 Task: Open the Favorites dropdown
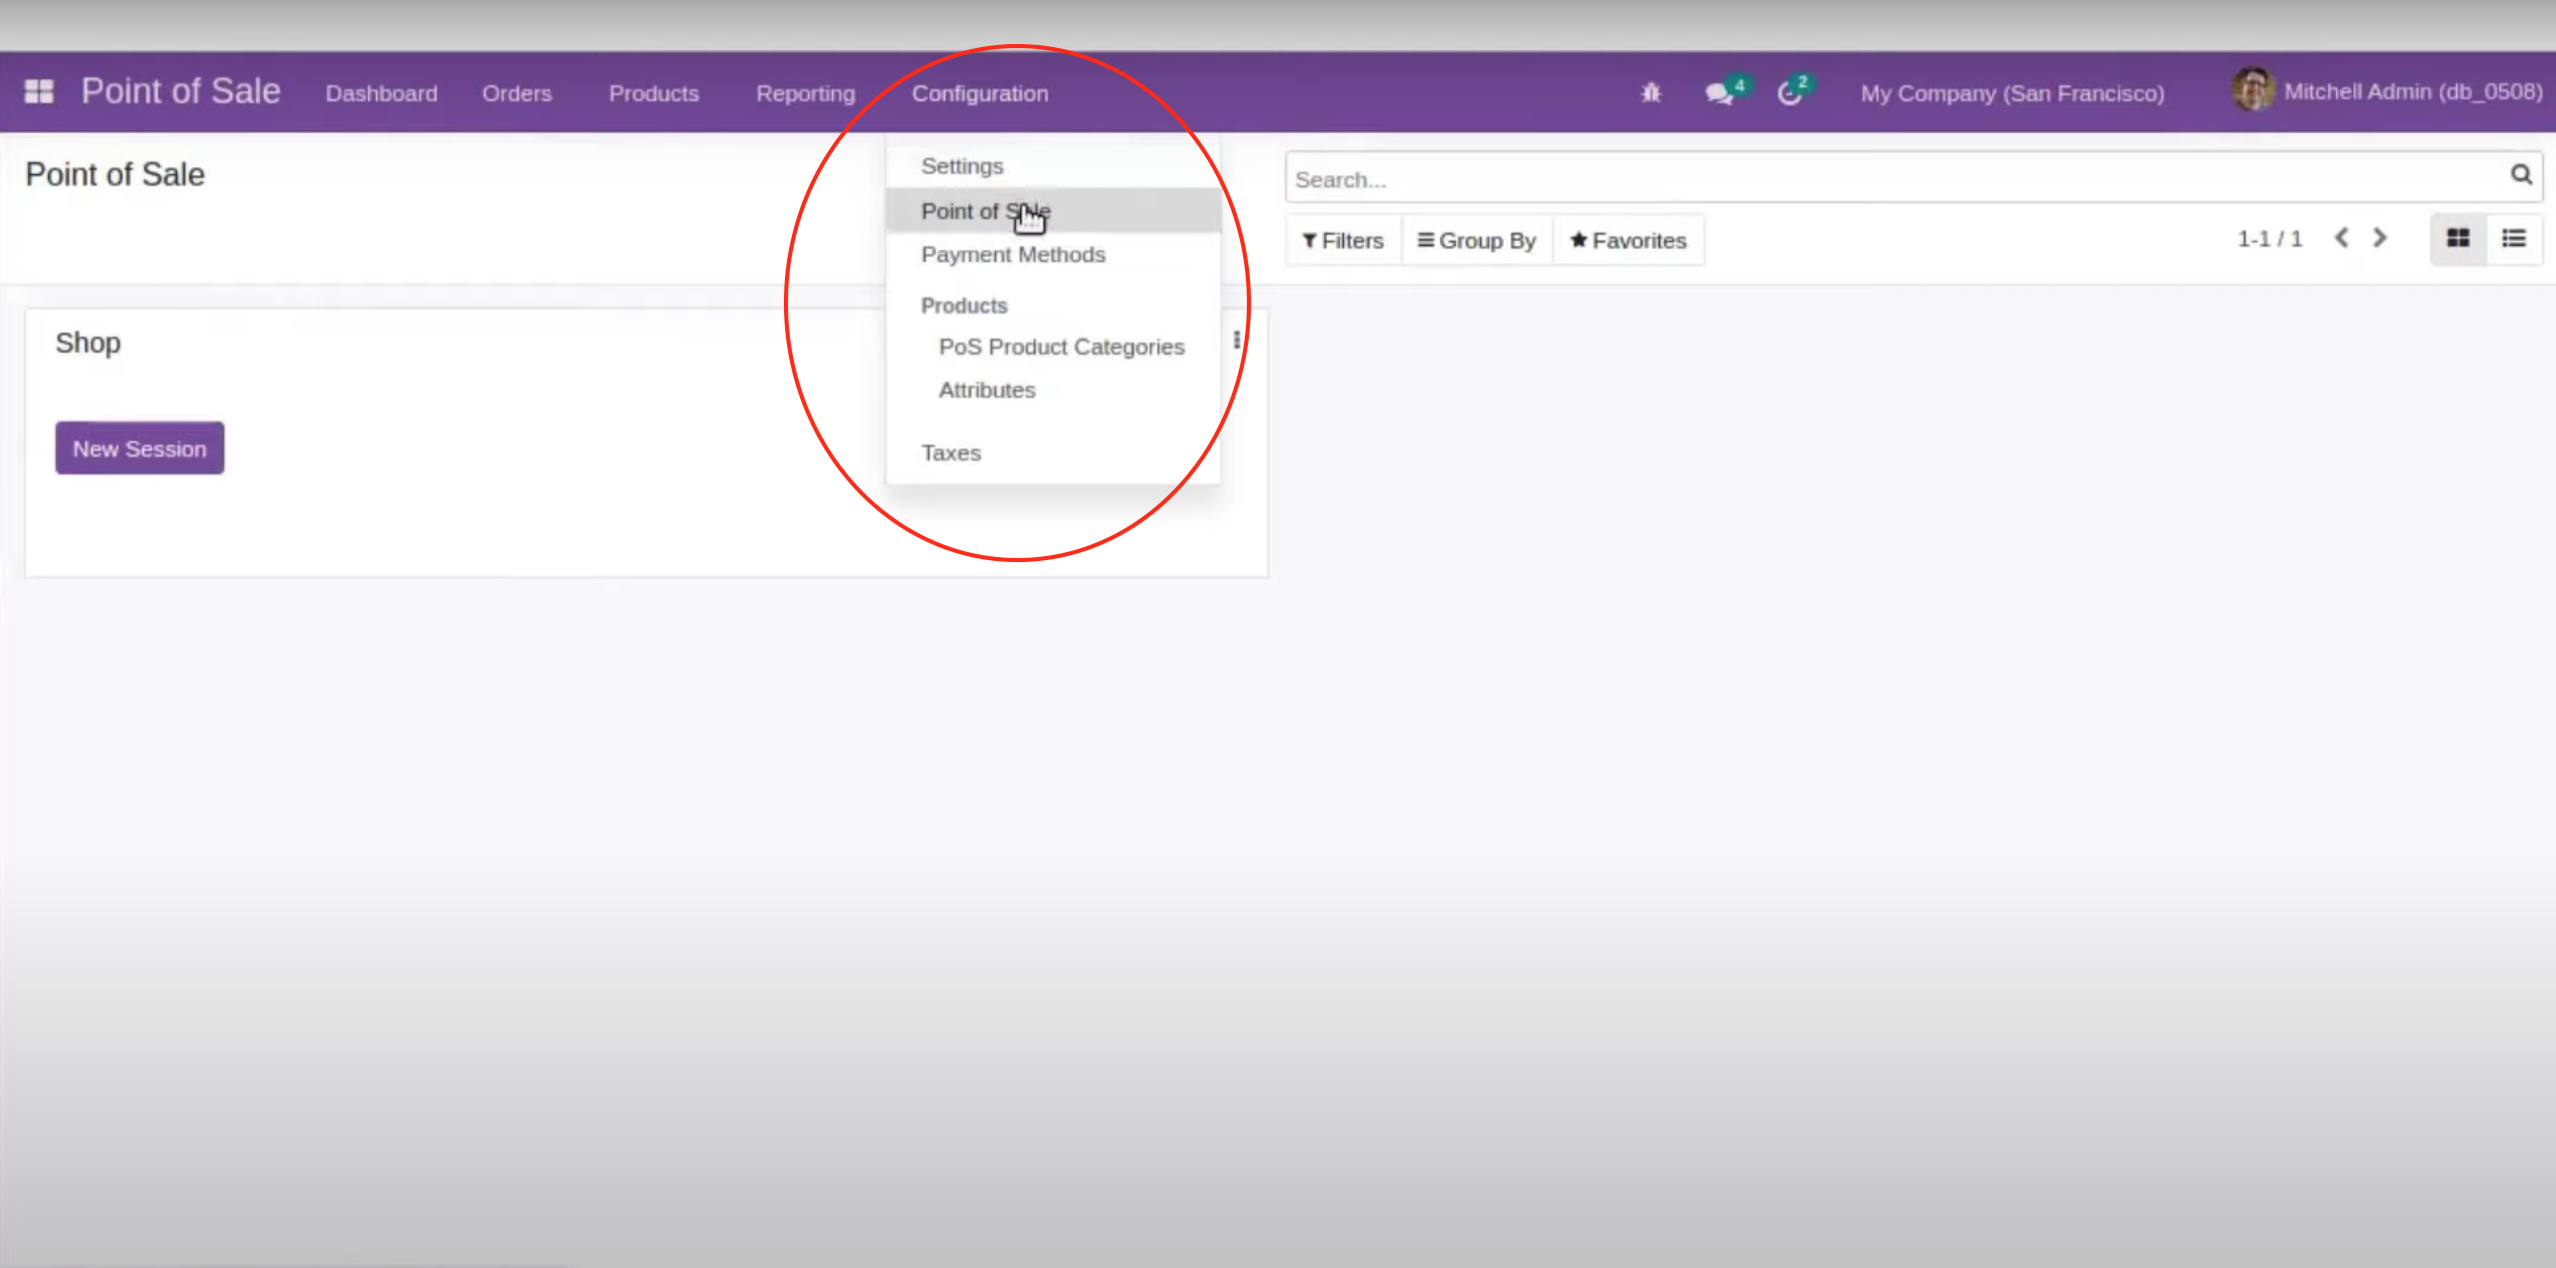point(1628,241)
